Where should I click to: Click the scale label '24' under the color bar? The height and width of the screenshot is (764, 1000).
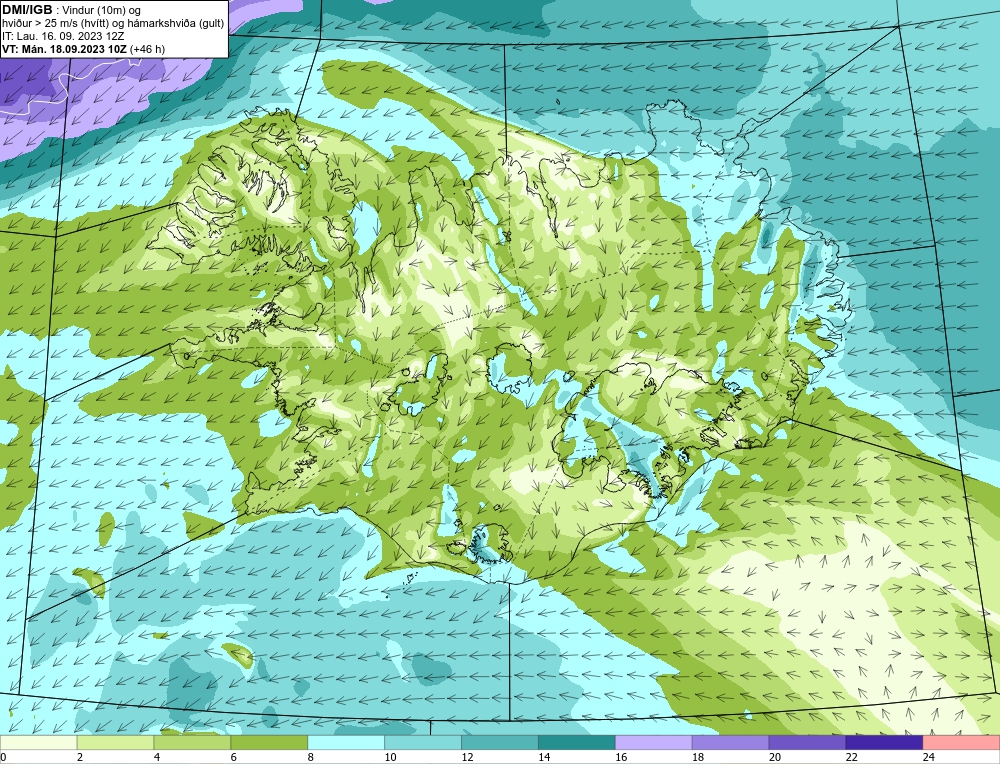pos(929,757)
